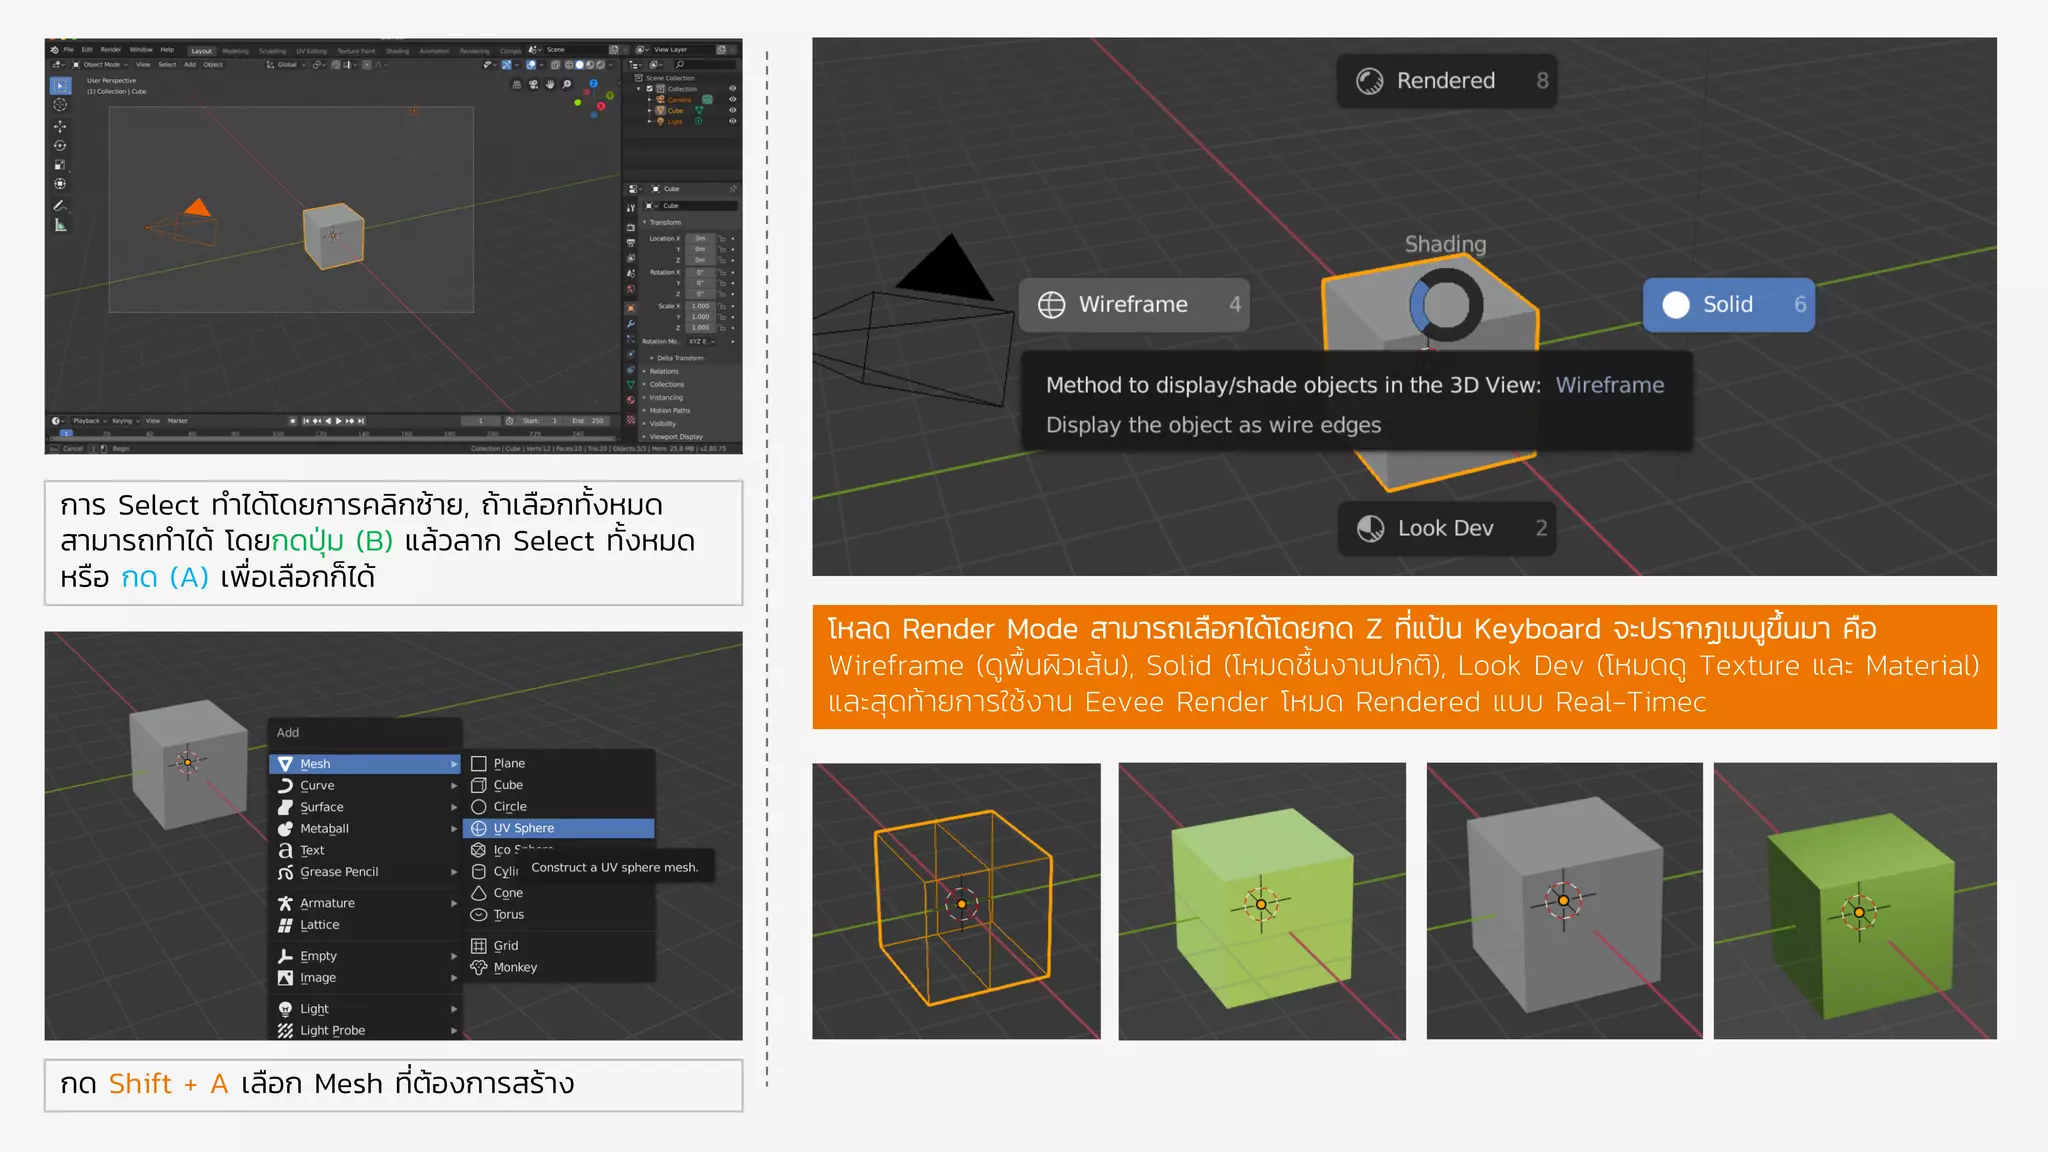Screen dimensions: 2048x1152
Task: Click the Wireframe globe icon in pie menu
Action: coord(1051,305)
